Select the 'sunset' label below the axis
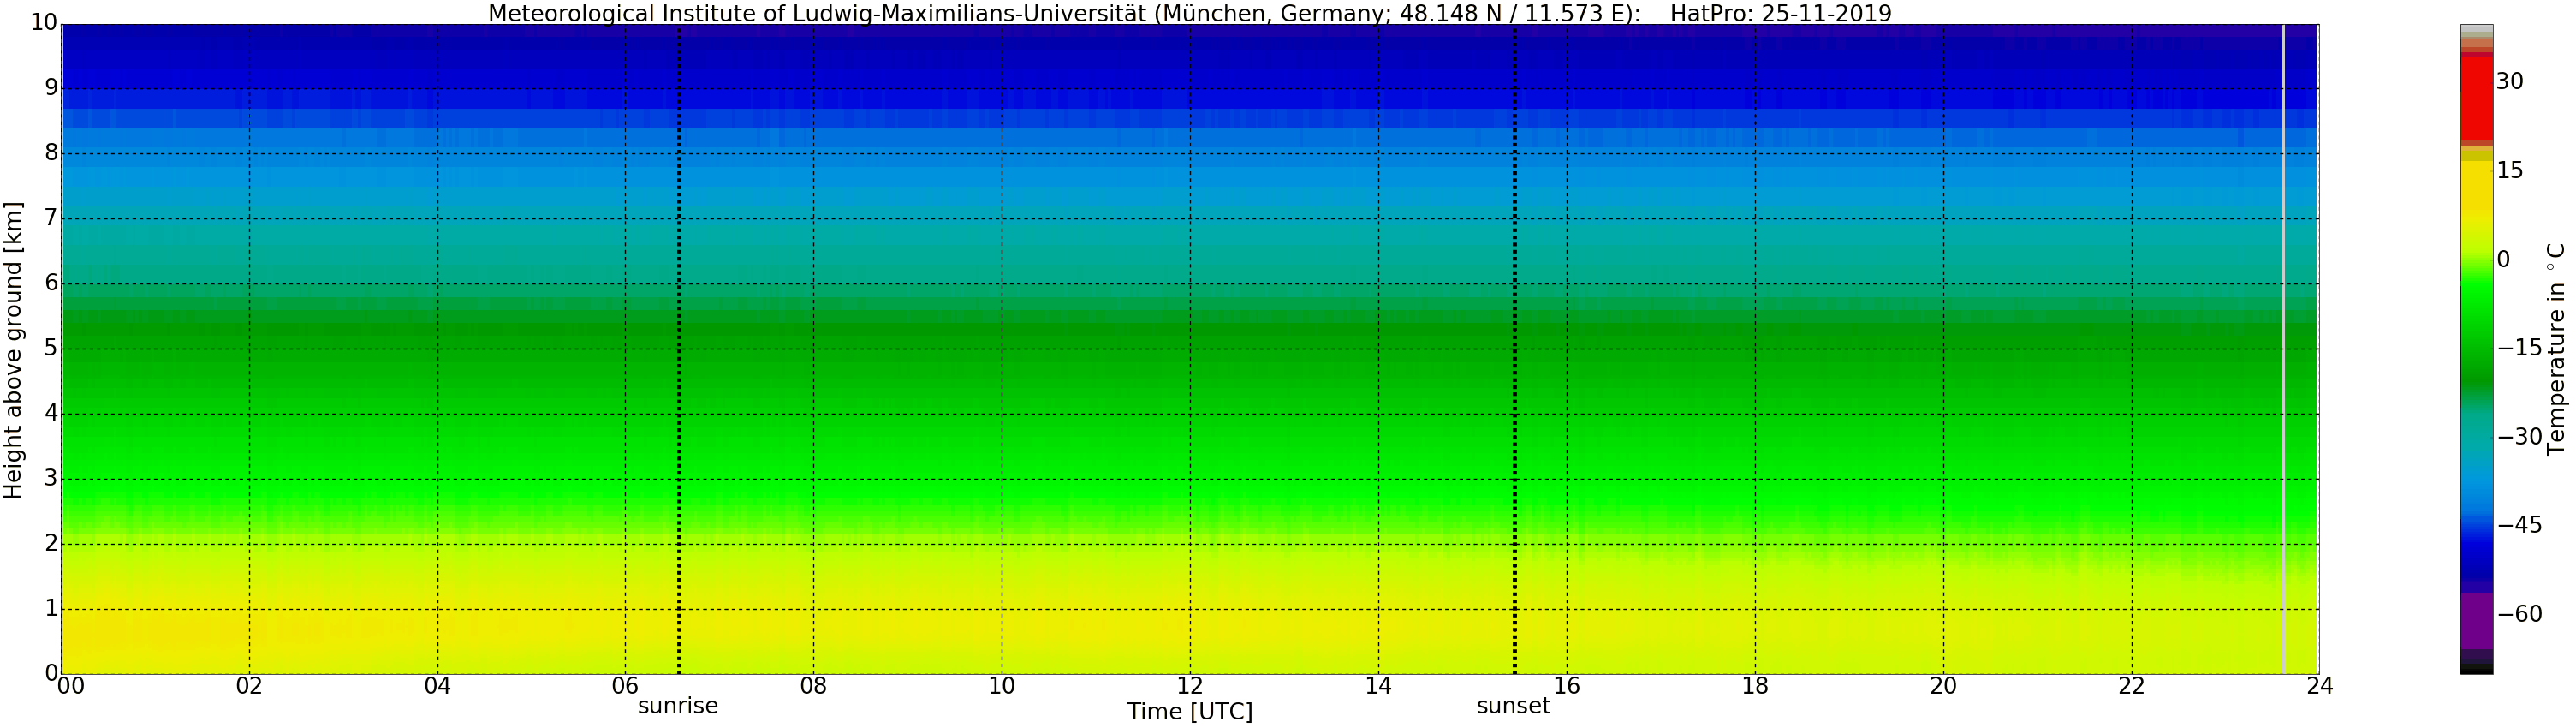Viewport: 2576px width, 728px height. pyautogui.click(x=1513, y=706)
